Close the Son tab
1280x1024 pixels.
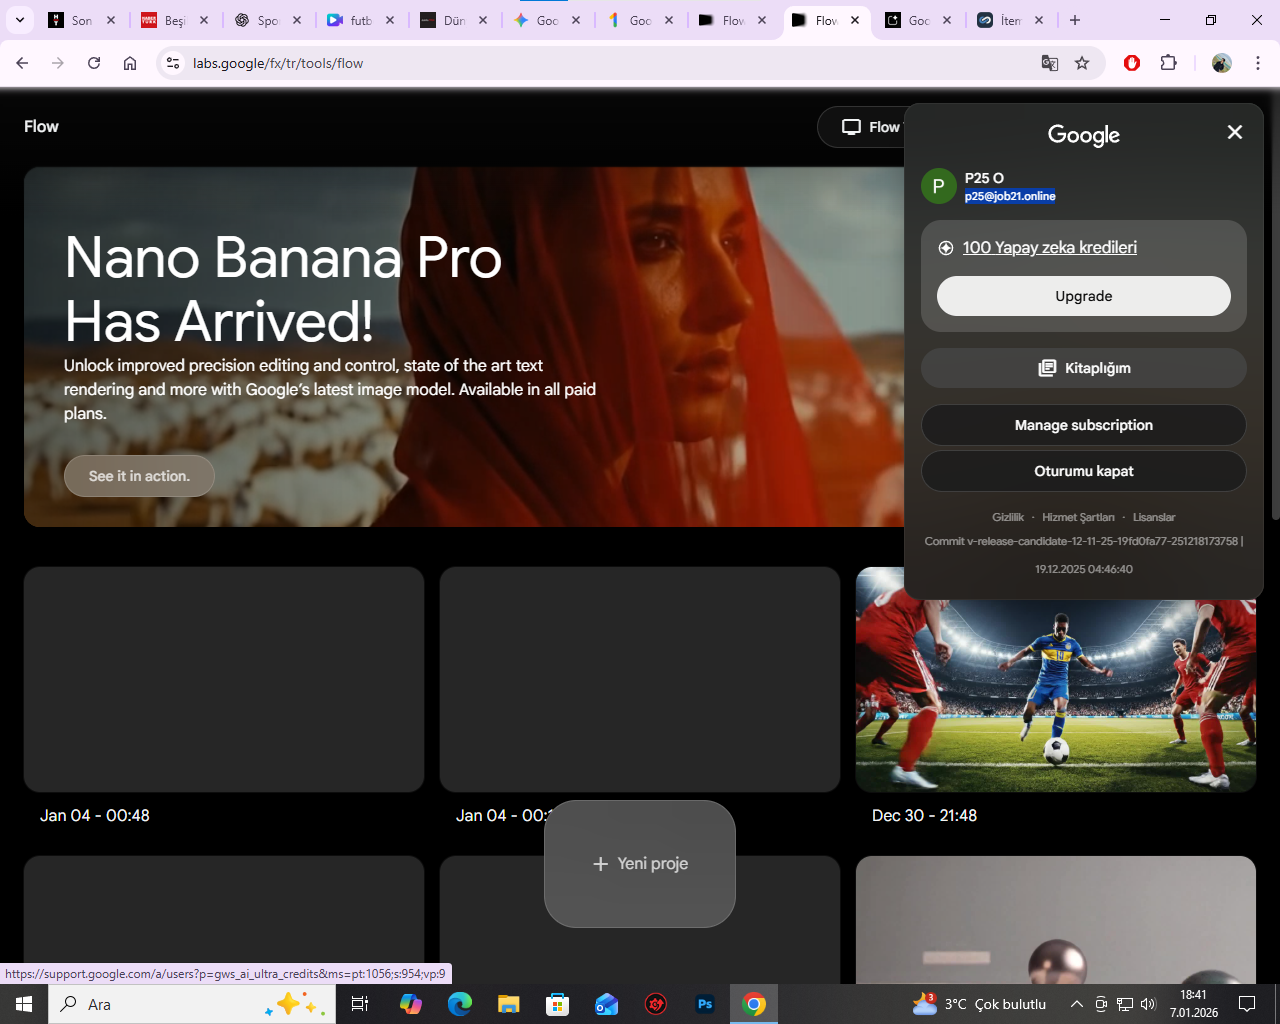[x=111, y=20]
